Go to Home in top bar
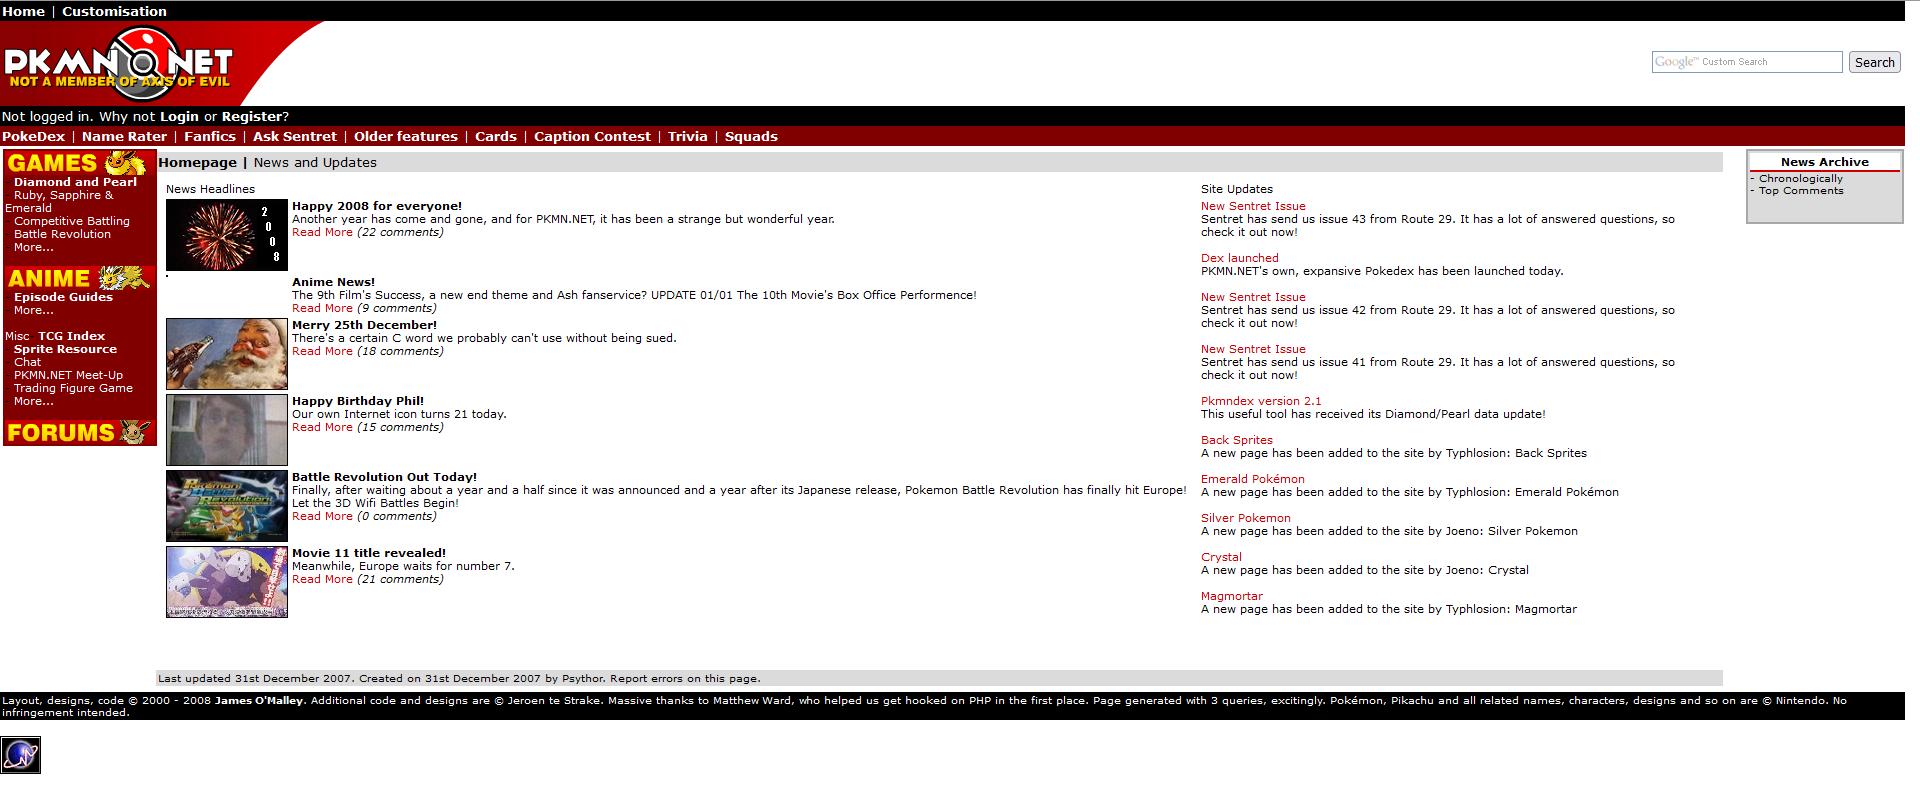 [23, 11]
